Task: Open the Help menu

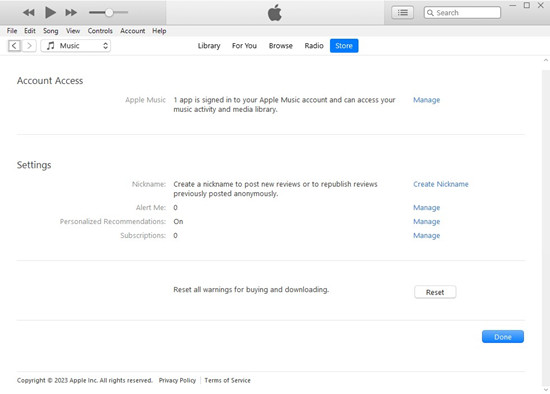Action: pyautogui.click(x=159, y=31)
